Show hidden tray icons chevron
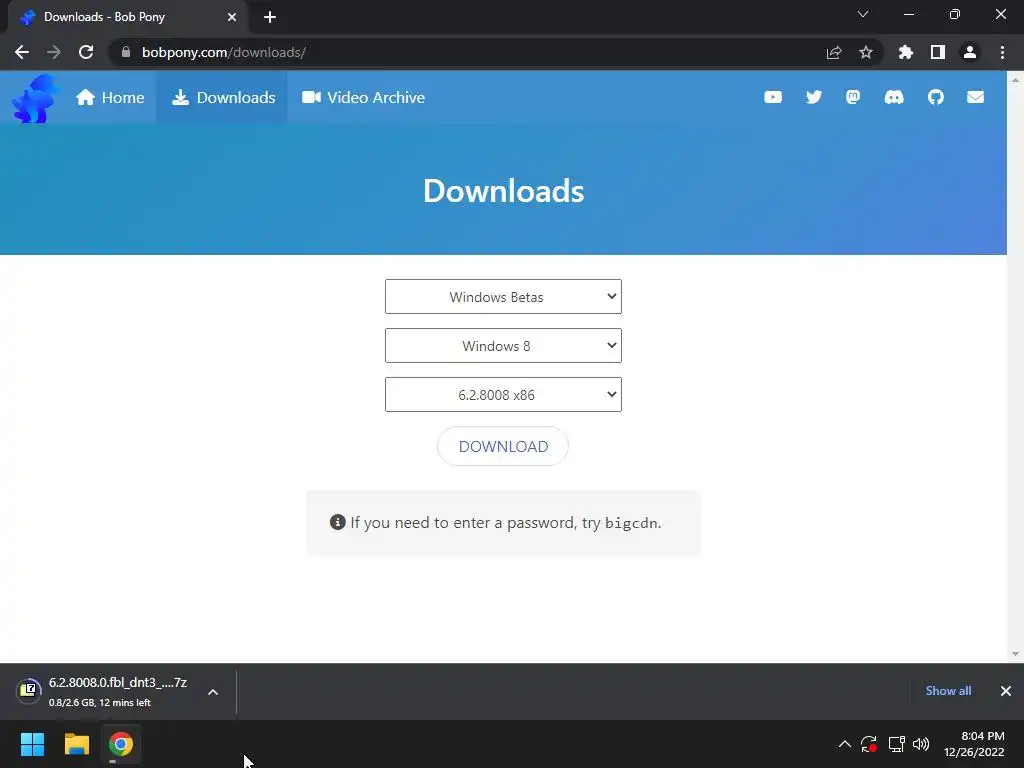This screenshot has height=768, width=1024. [x=844, y=744]
